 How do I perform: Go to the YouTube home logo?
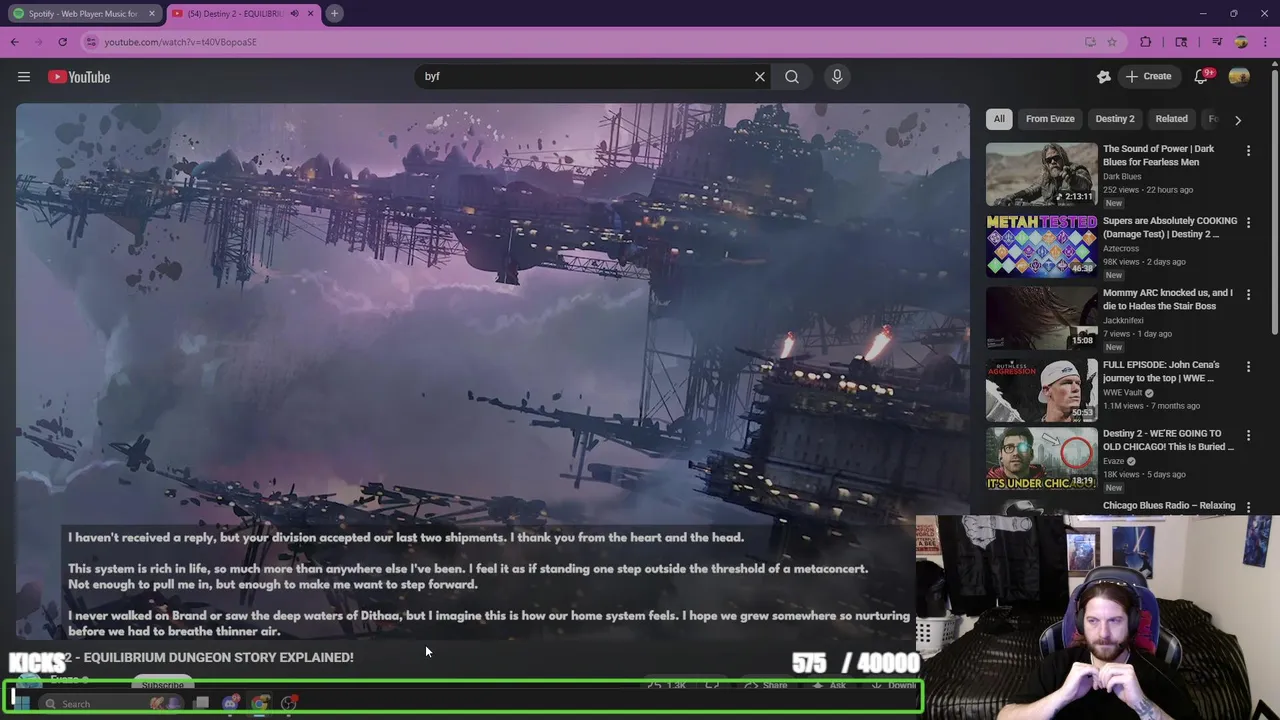point(79,77)
